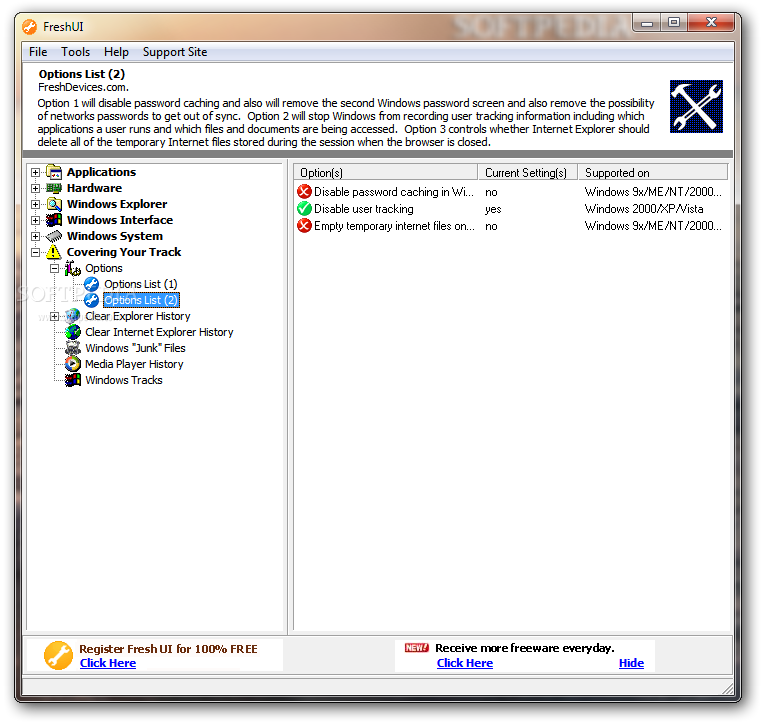Select Windows Explorer label in tree
Viewport: 762px width, 723px height.
click(x=117, y=204)
